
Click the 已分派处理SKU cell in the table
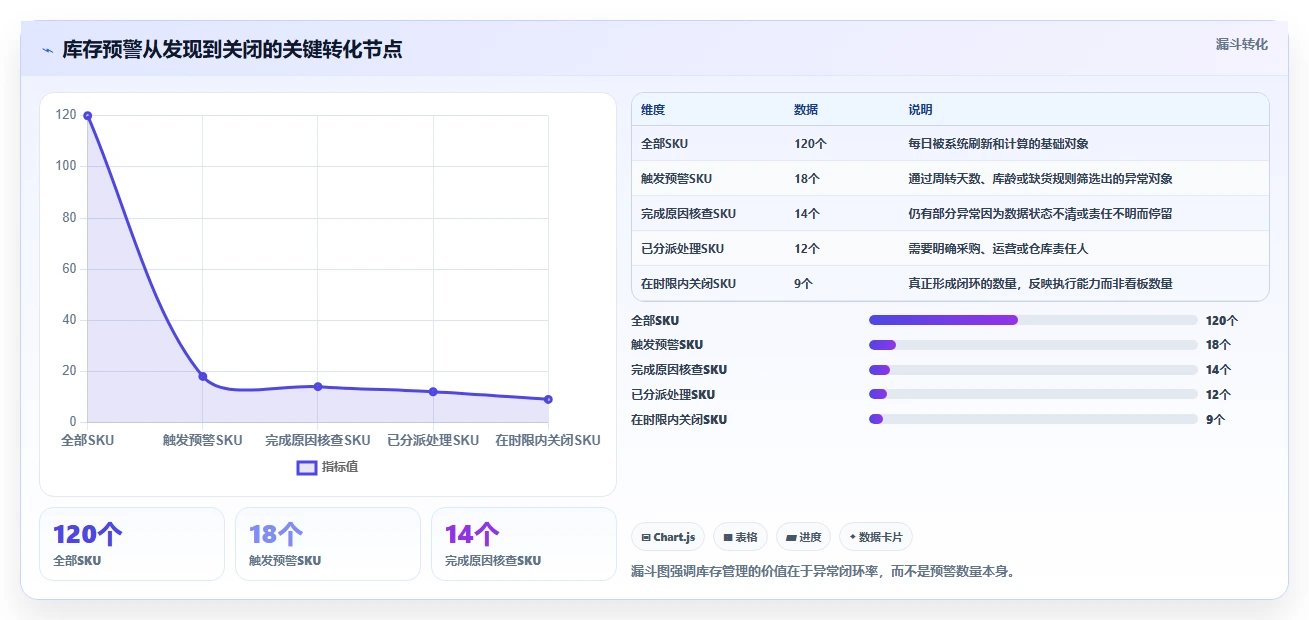point(681,249)
